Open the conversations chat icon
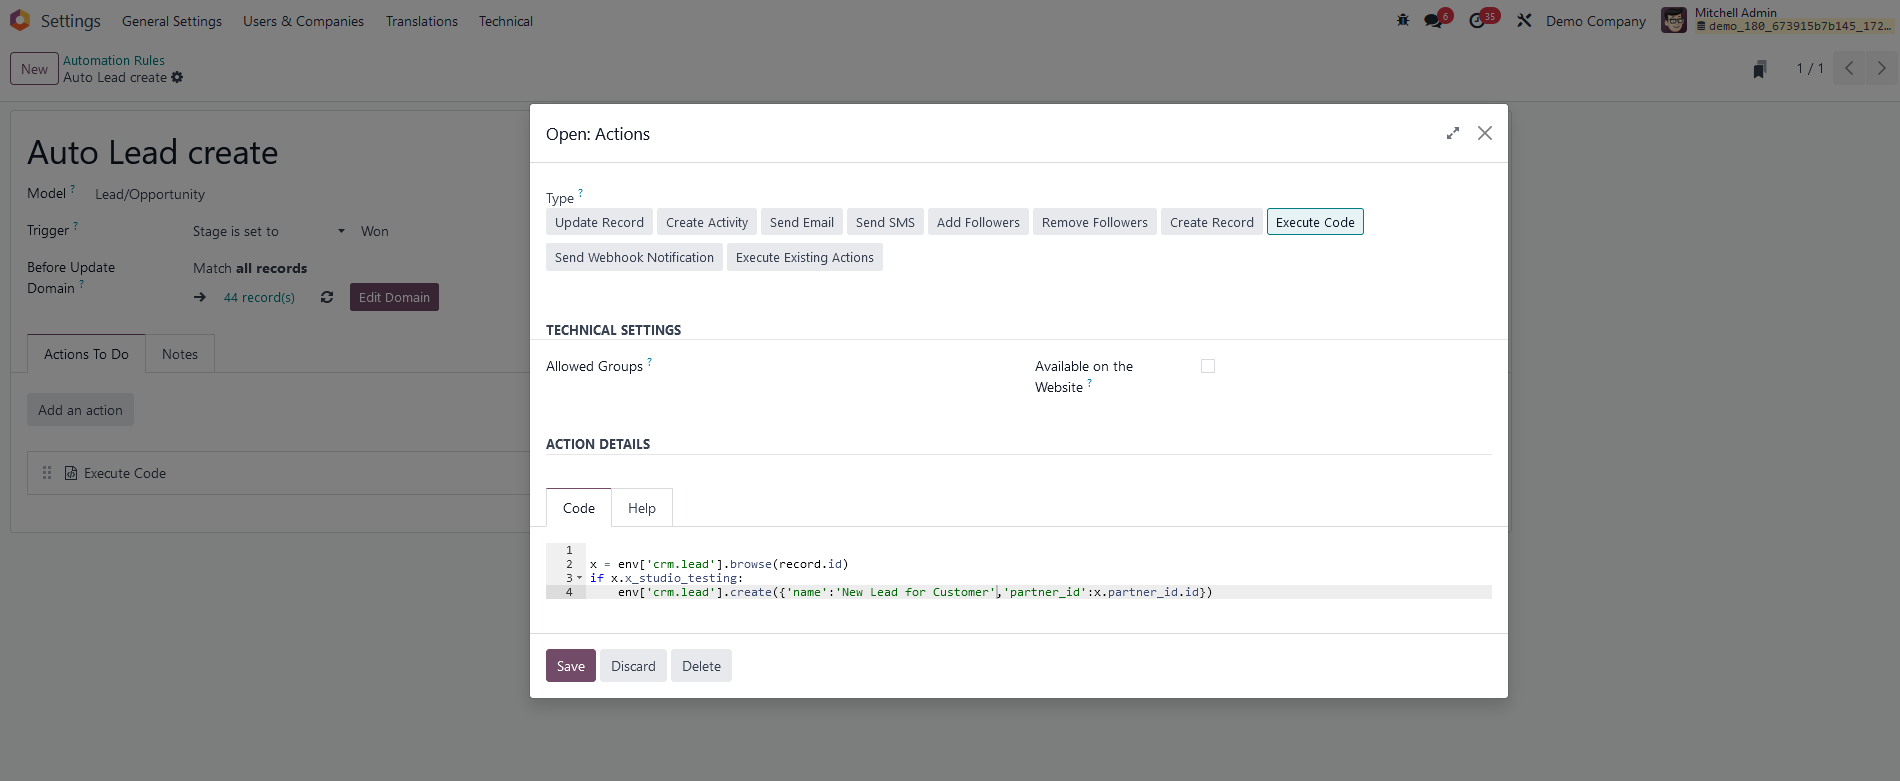Image resolution: width=1900 pixels, height=781 pixels. pos(1434,21)
